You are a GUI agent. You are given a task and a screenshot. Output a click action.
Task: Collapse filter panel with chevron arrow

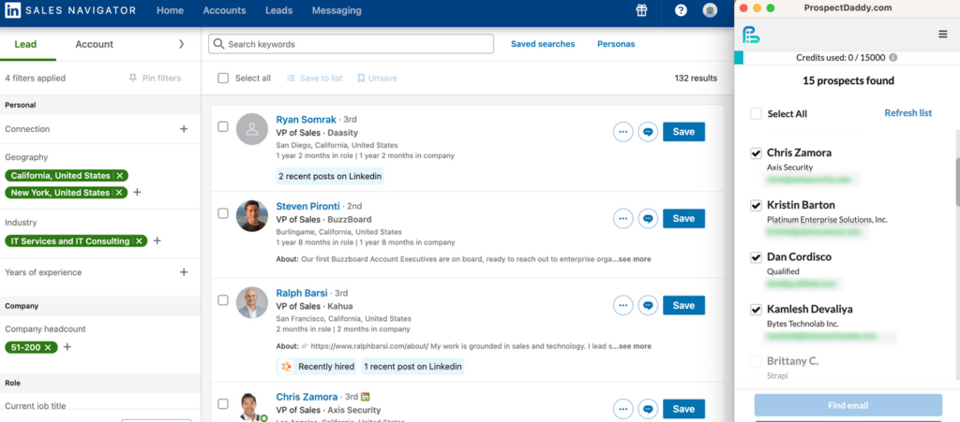pyautogui.click(x=181, y=44)
